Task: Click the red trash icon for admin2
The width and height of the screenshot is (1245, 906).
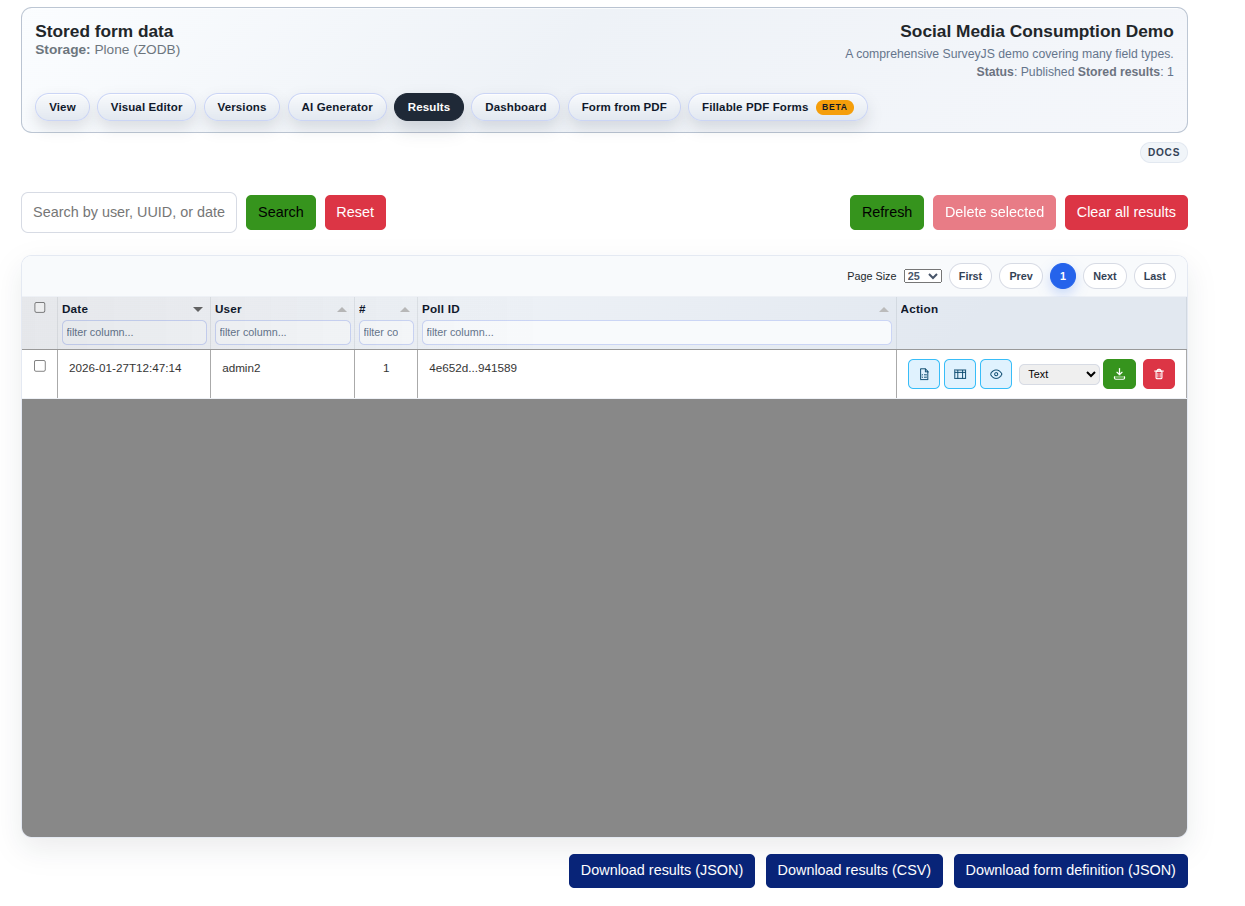Action: coord(1158,374)
